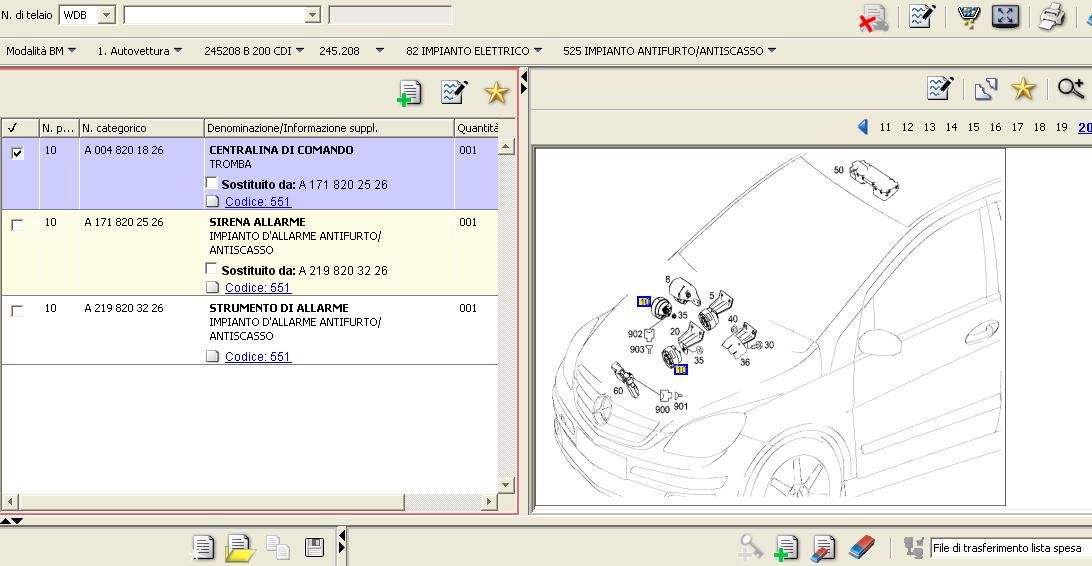Image resolution: width=1092 pixels, height=566 pixels.
Task: Click add document icon with green plus above list
Action: 409,93
